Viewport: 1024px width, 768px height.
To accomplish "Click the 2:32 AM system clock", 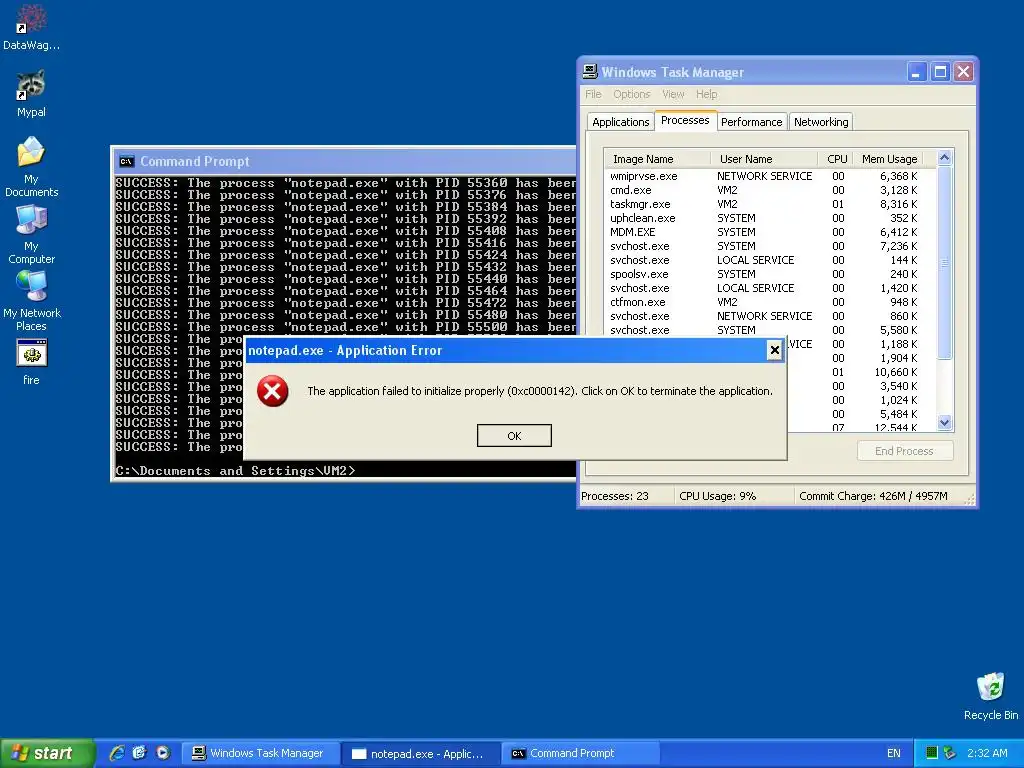I will coord(987,753).
